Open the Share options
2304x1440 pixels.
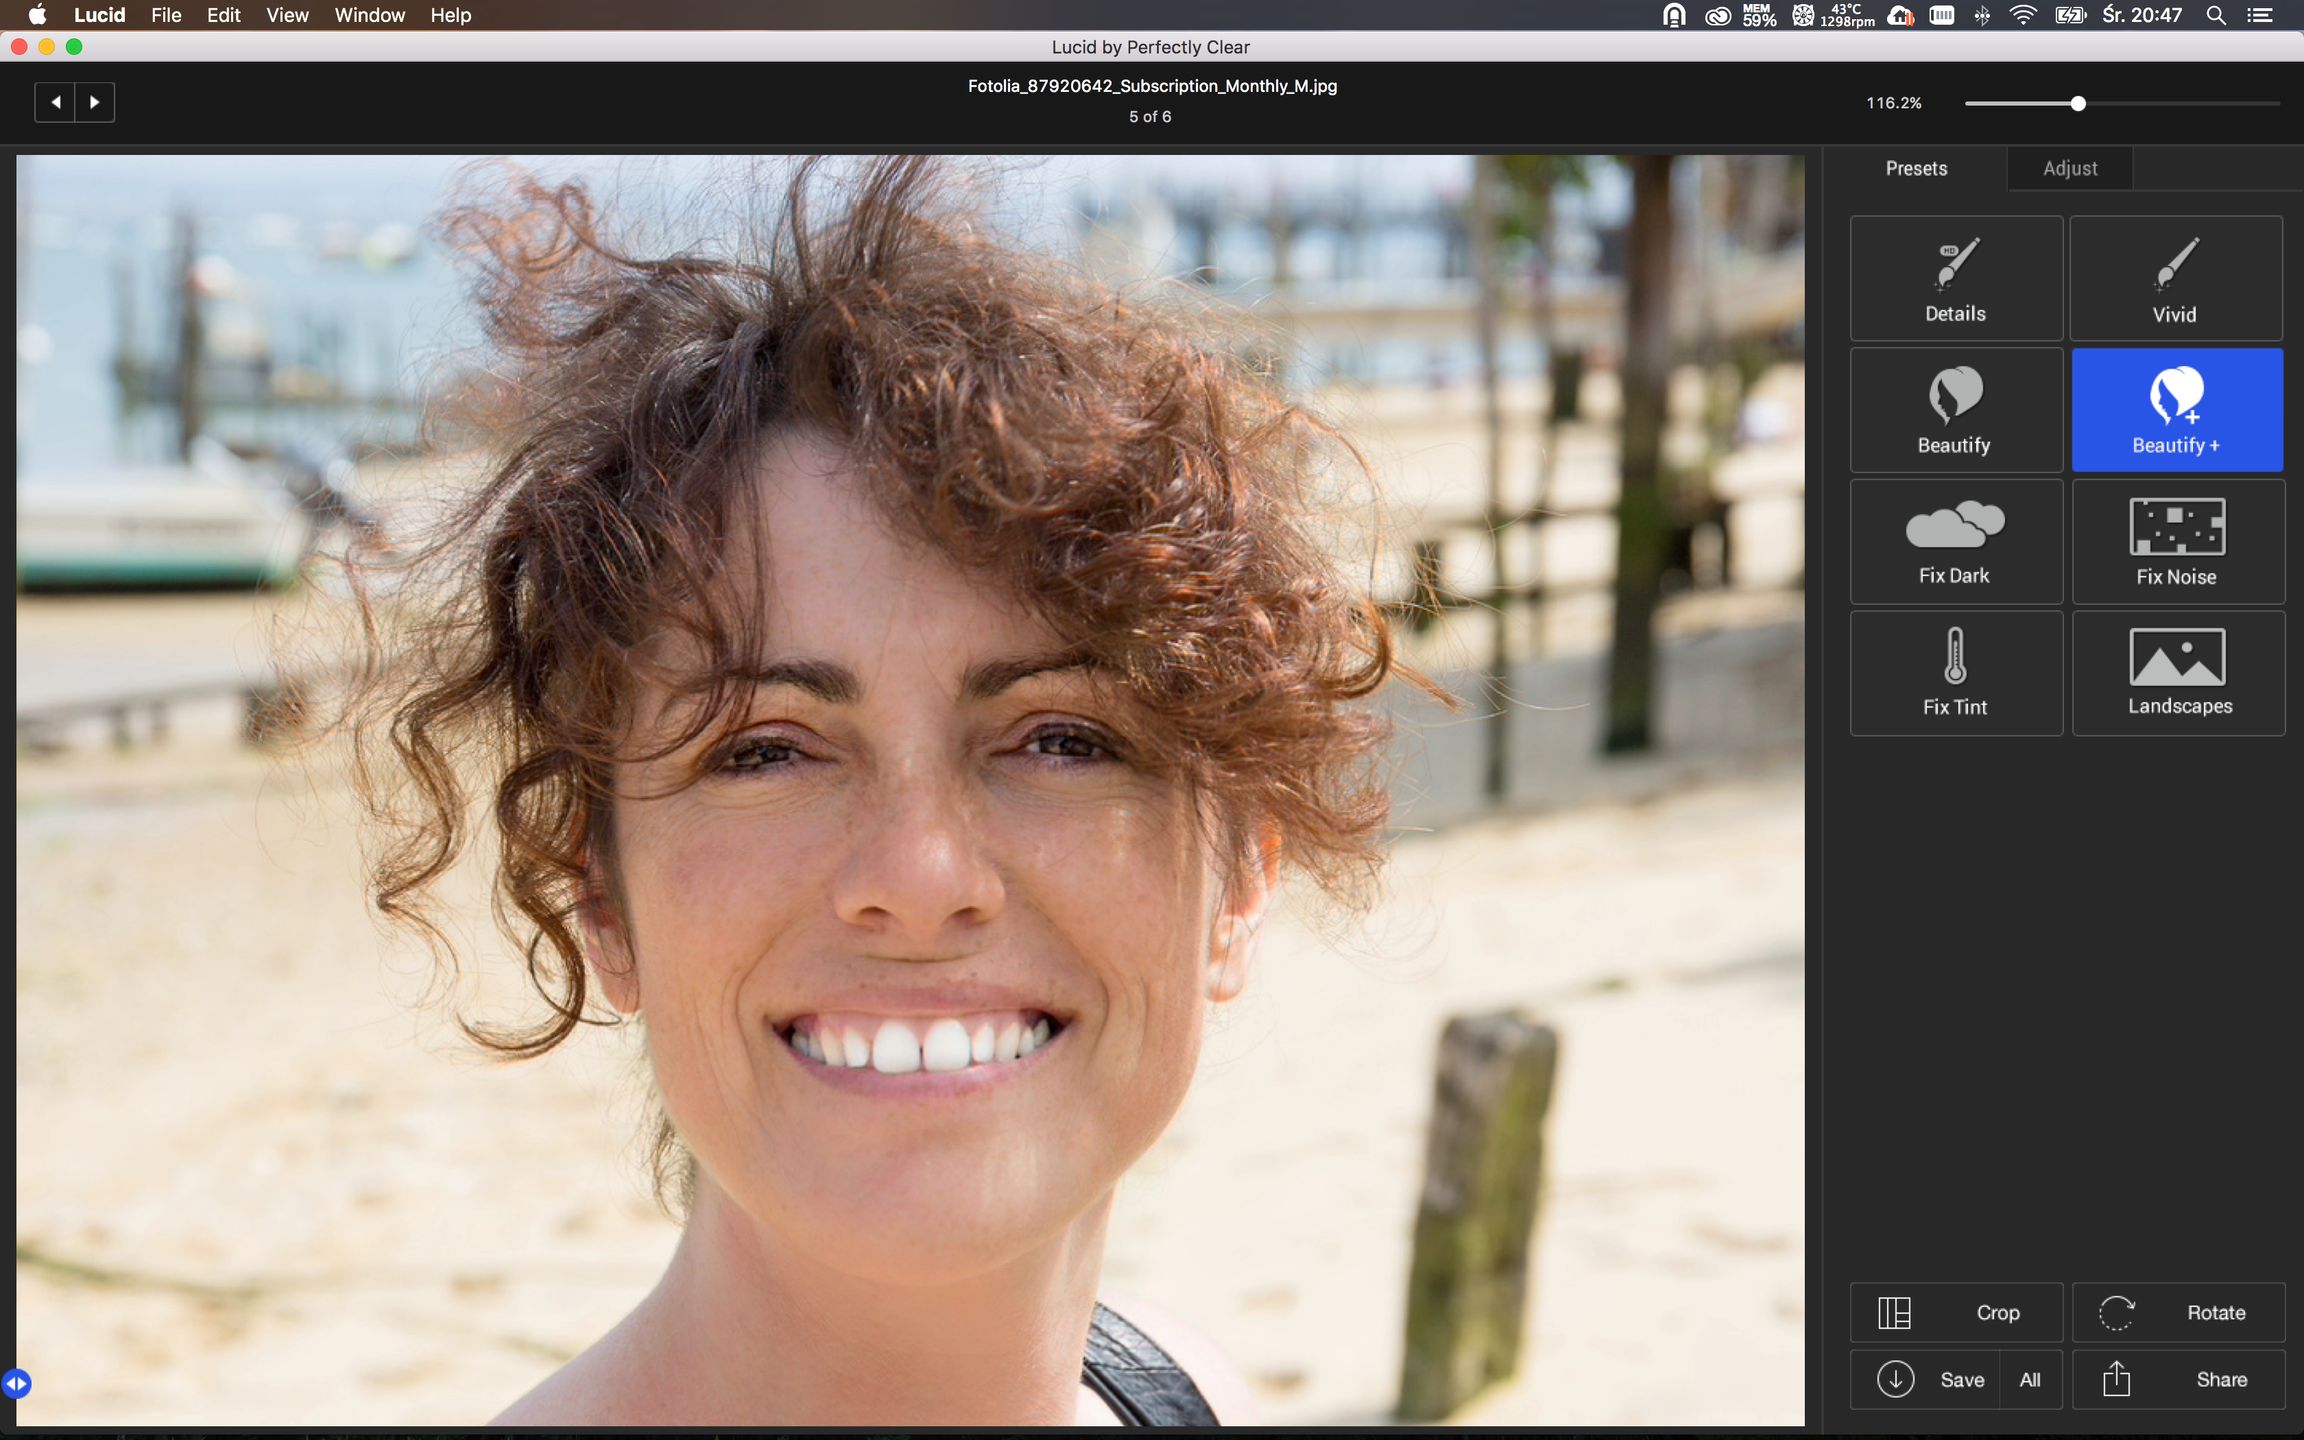coord(2178,1379)
